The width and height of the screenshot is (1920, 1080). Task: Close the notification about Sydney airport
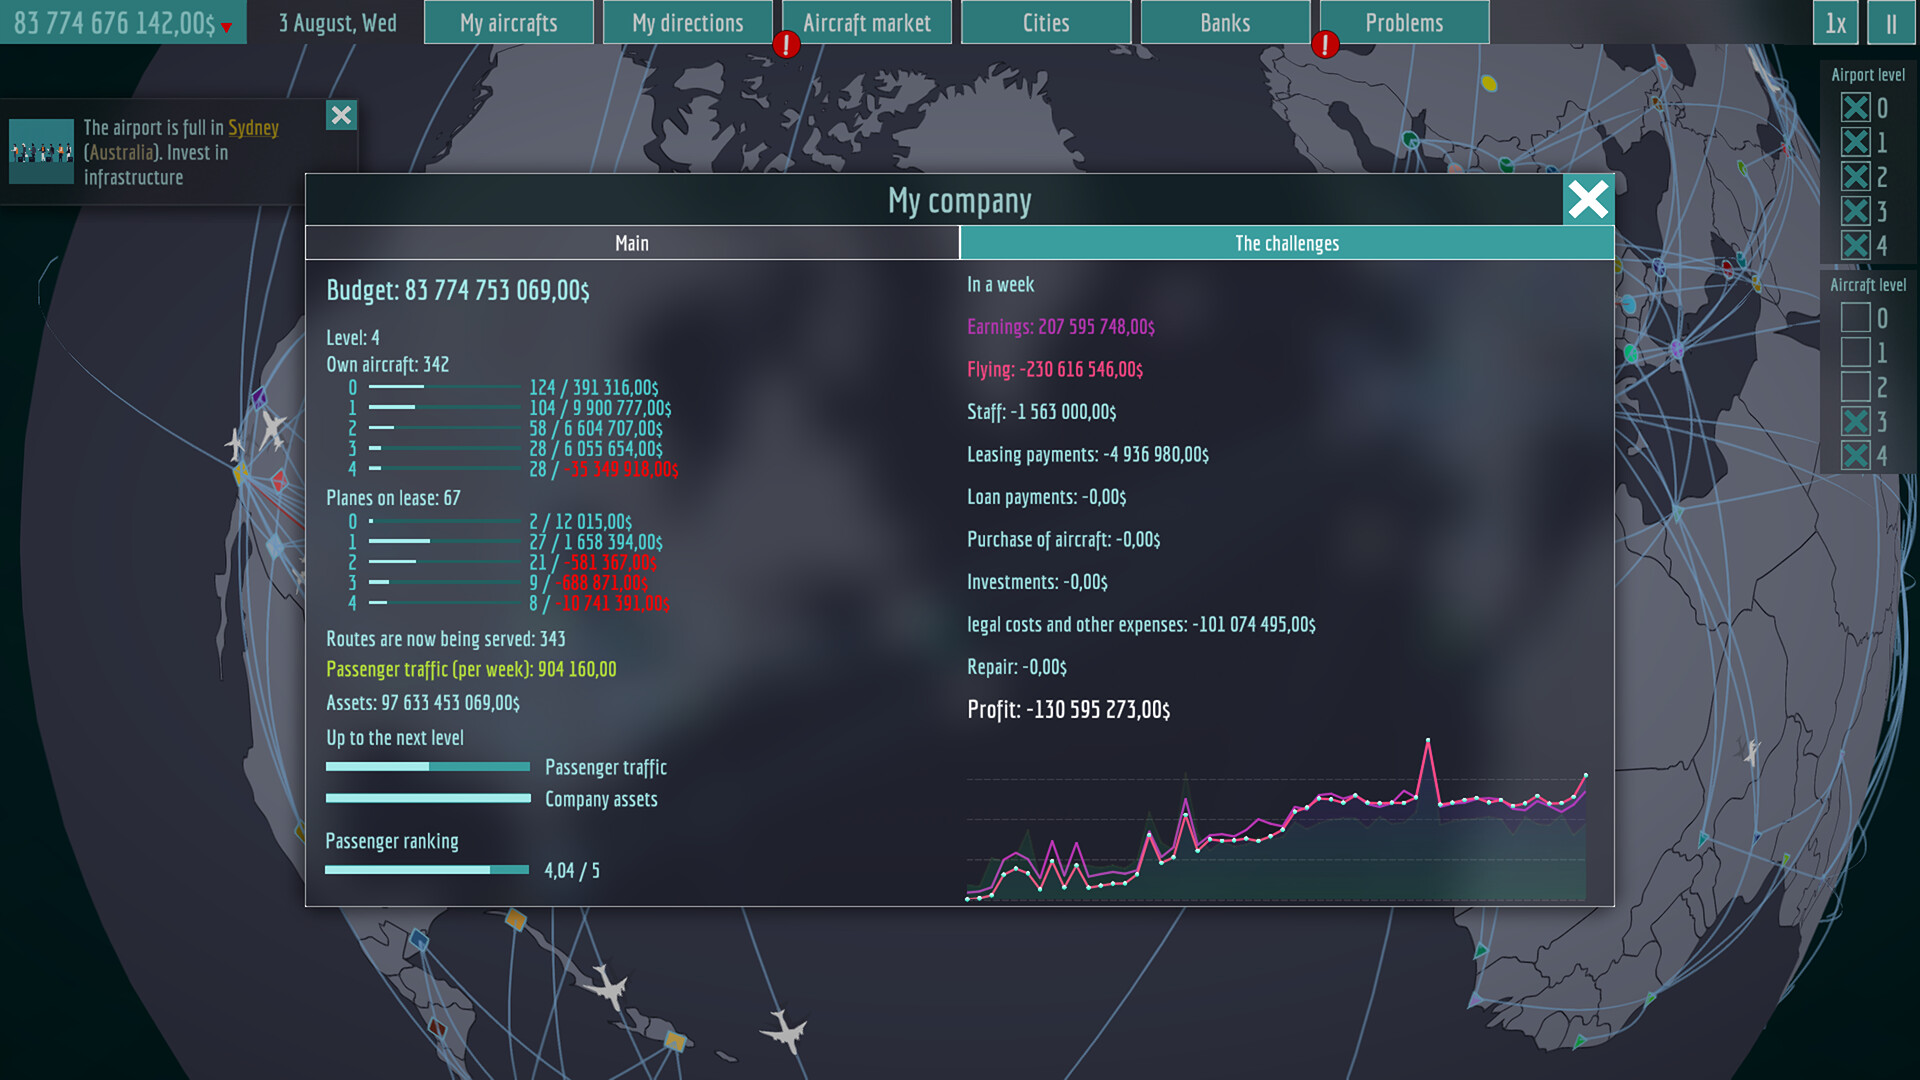pos(340,115)
